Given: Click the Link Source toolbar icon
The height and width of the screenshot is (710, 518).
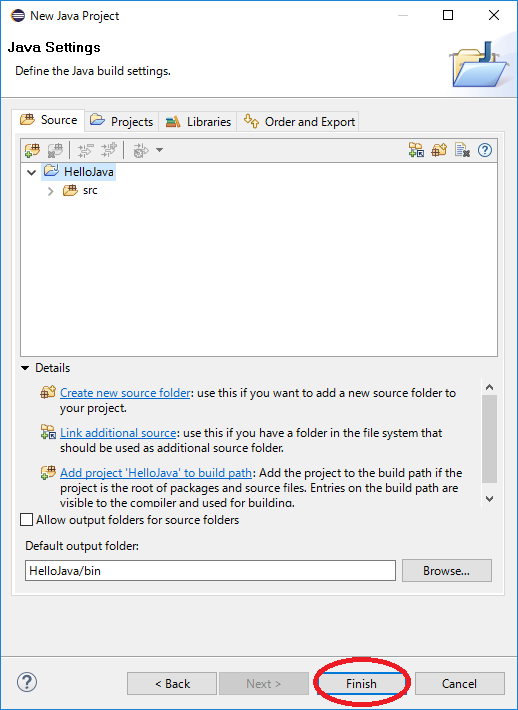Looking at the screenshot, I should pyautogui.click(x=416, y=150).
